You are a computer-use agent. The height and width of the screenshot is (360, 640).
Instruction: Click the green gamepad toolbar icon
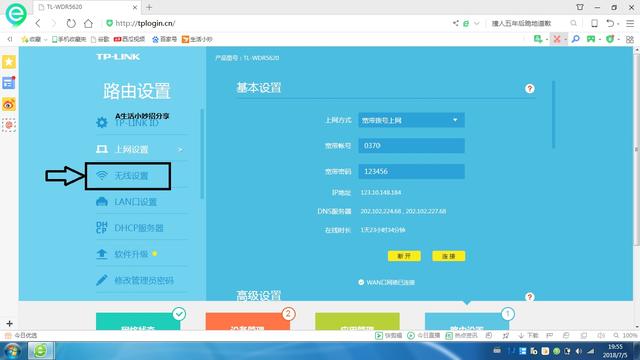coord(591,39)
